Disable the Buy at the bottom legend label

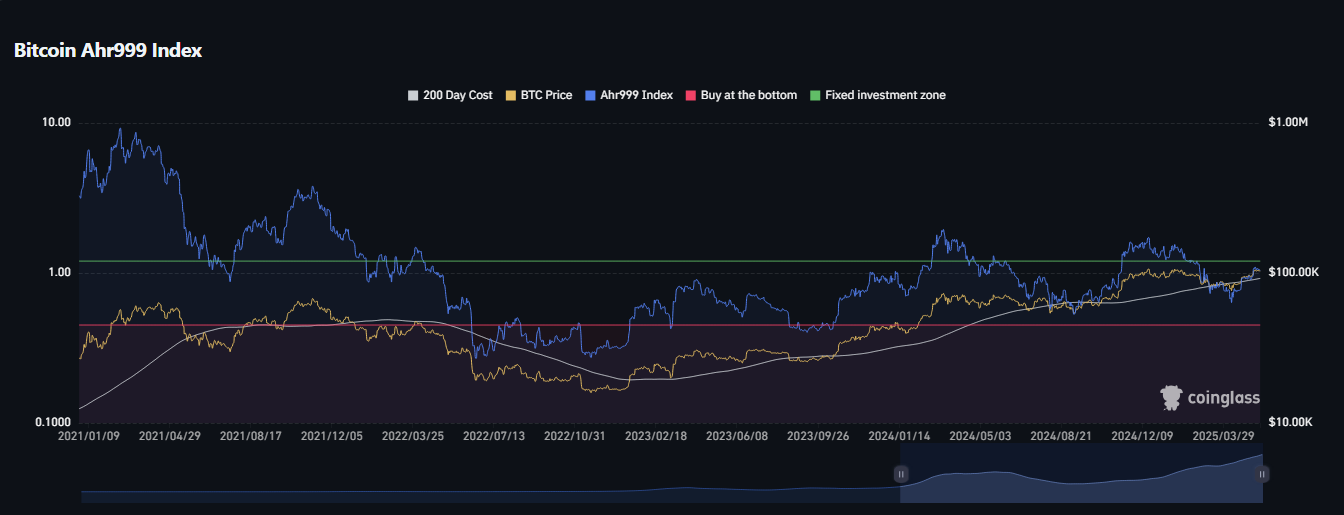[748, 95]
